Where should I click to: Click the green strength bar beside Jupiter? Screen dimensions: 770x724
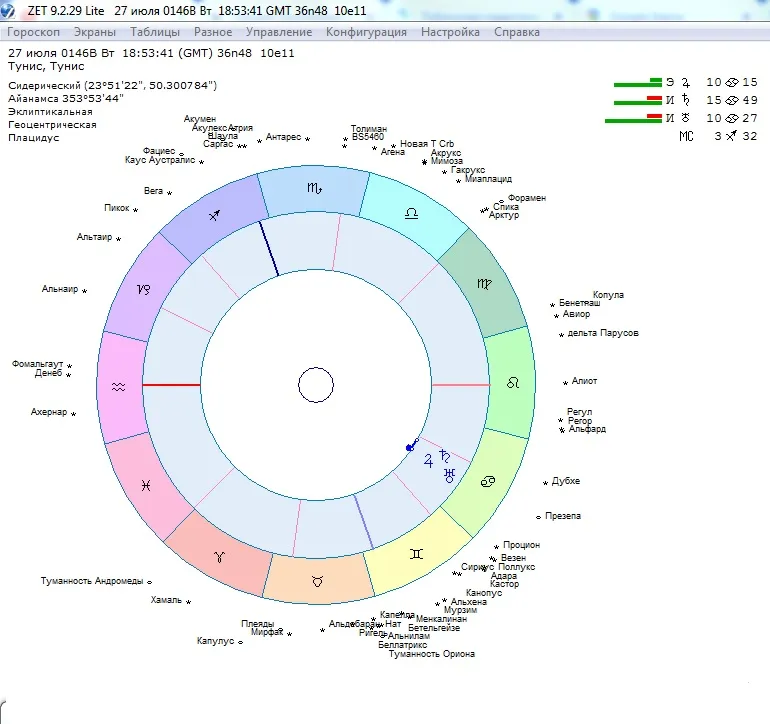coord(637,82)
